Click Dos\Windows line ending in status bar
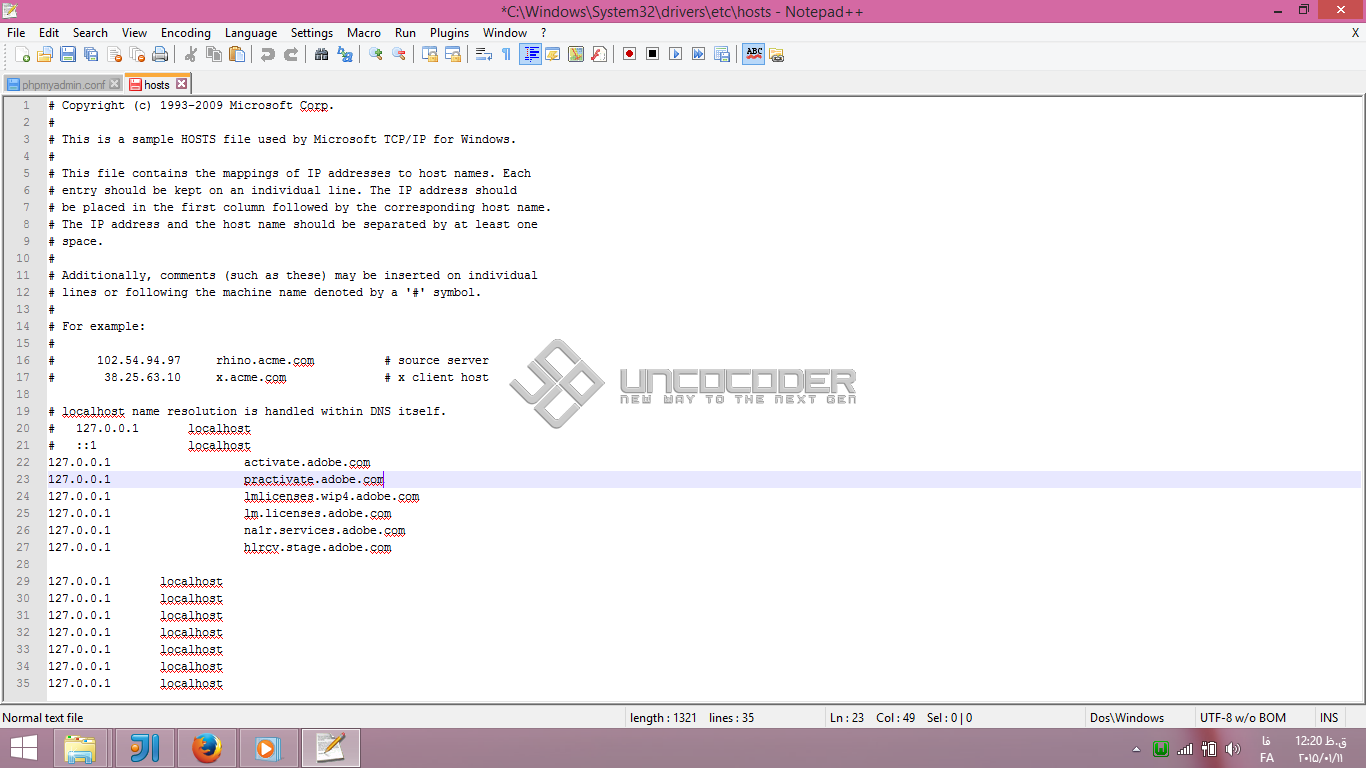The image size is (1366, 768). click(x=1128, y=718)
